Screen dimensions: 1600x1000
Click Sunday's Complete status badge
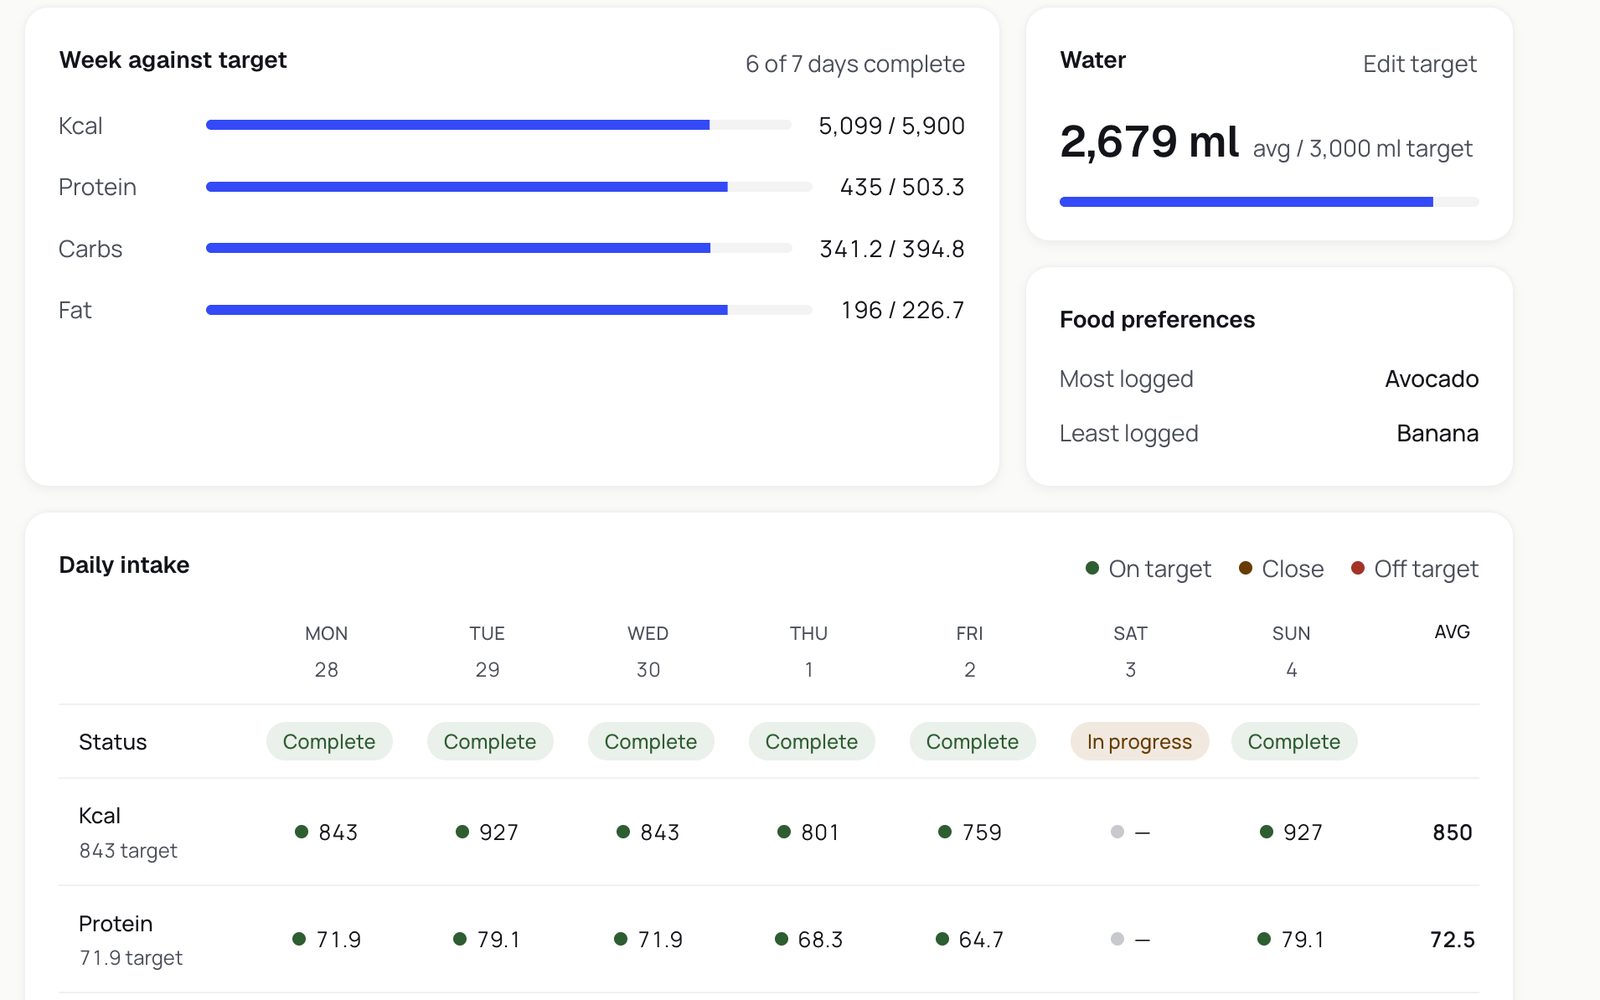coord(1294,742)
